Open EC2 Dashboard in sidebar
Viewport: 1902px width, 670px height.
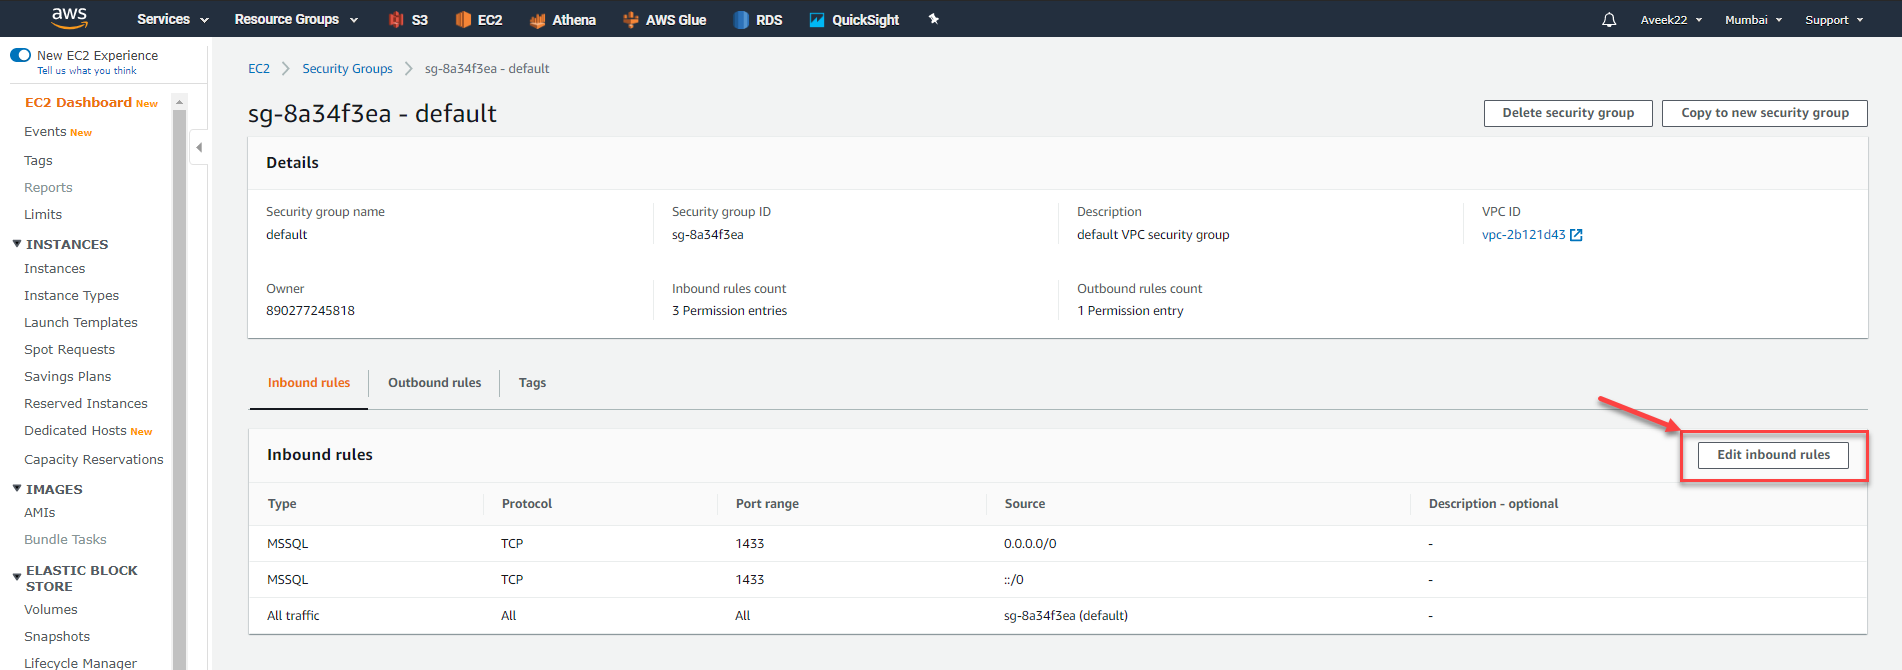point(78,102)
